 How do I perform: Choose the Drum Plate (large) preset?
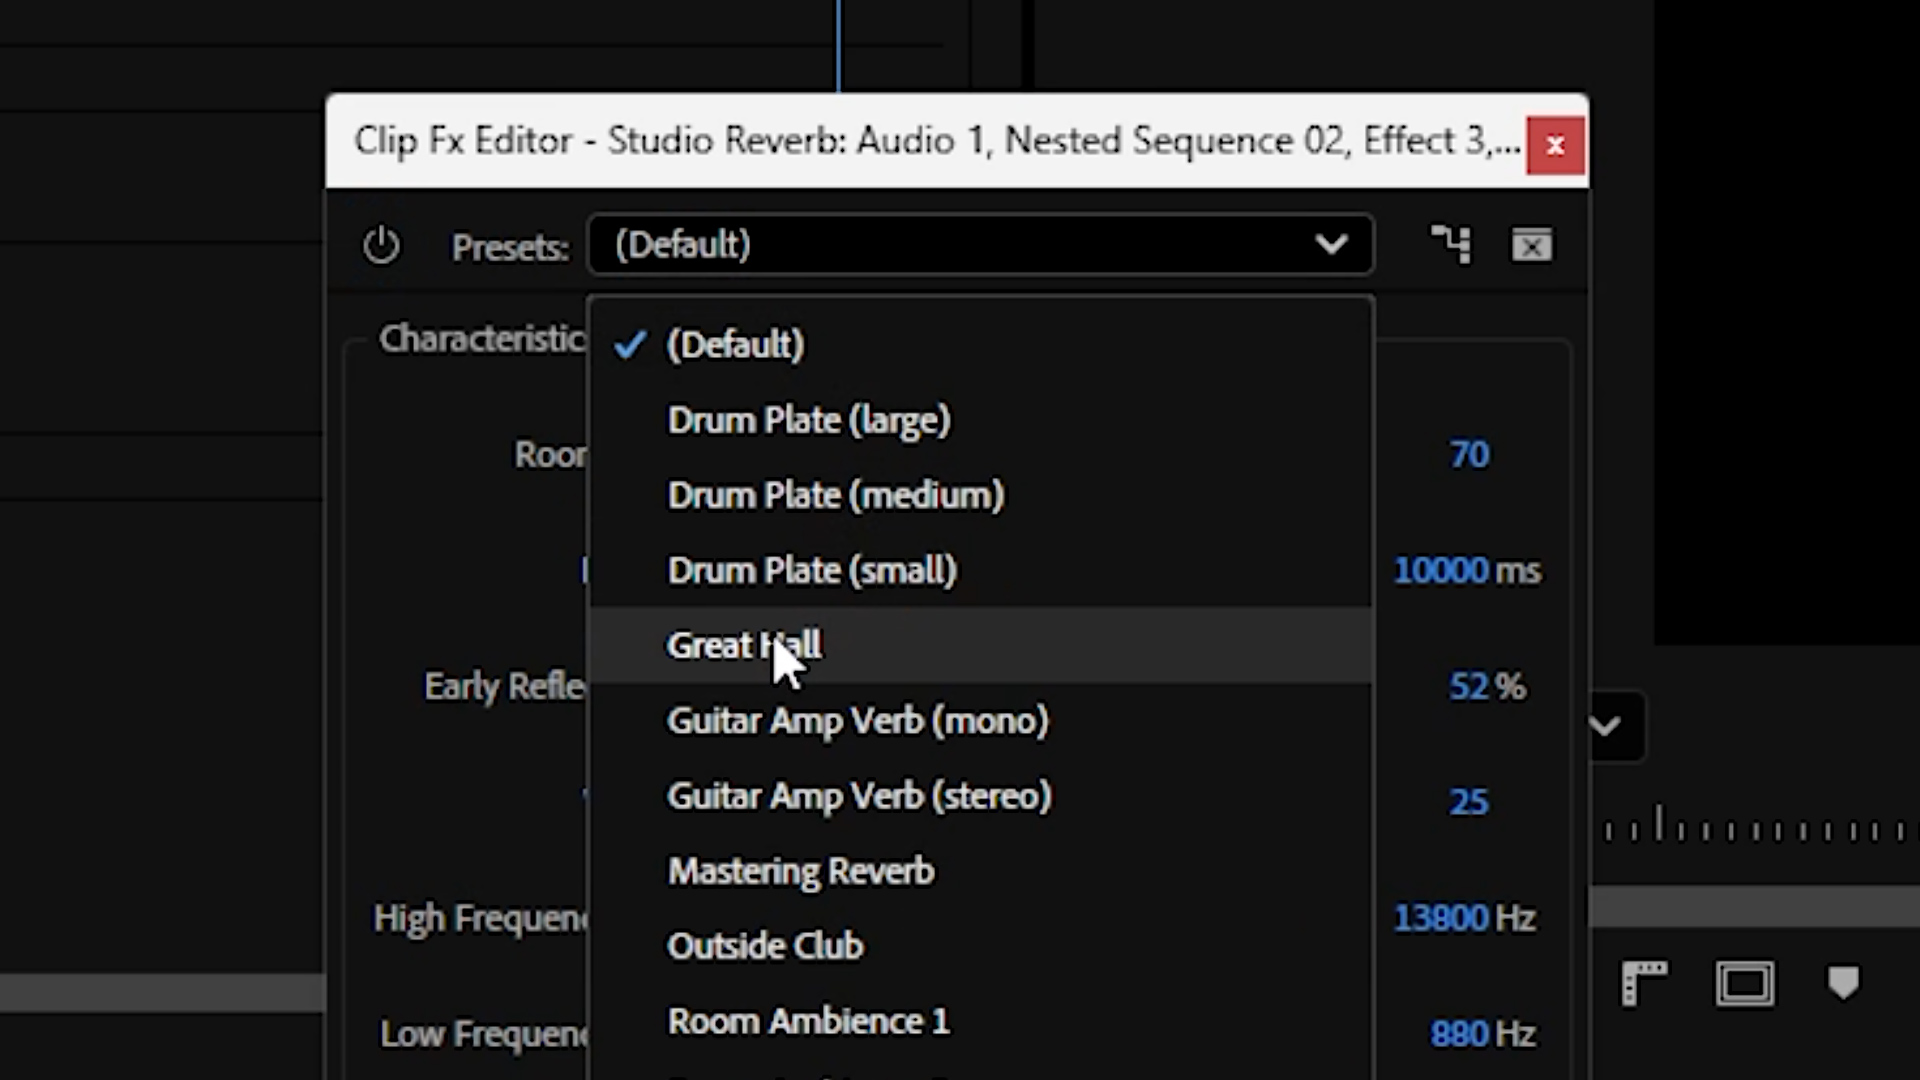coord(808,420)
